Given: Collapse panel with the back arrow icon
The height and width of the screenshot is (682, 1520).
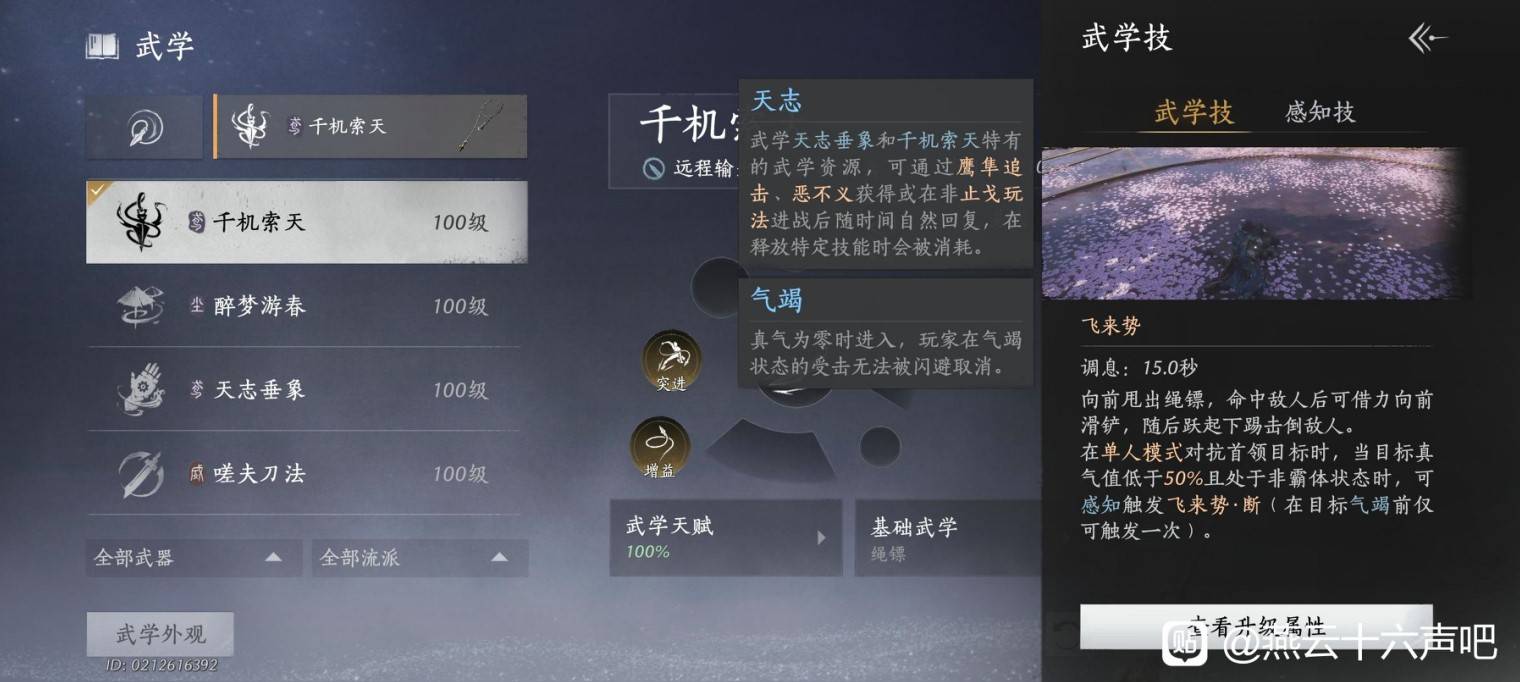Looking at the screenshot, I should [x=1427, y=39].
